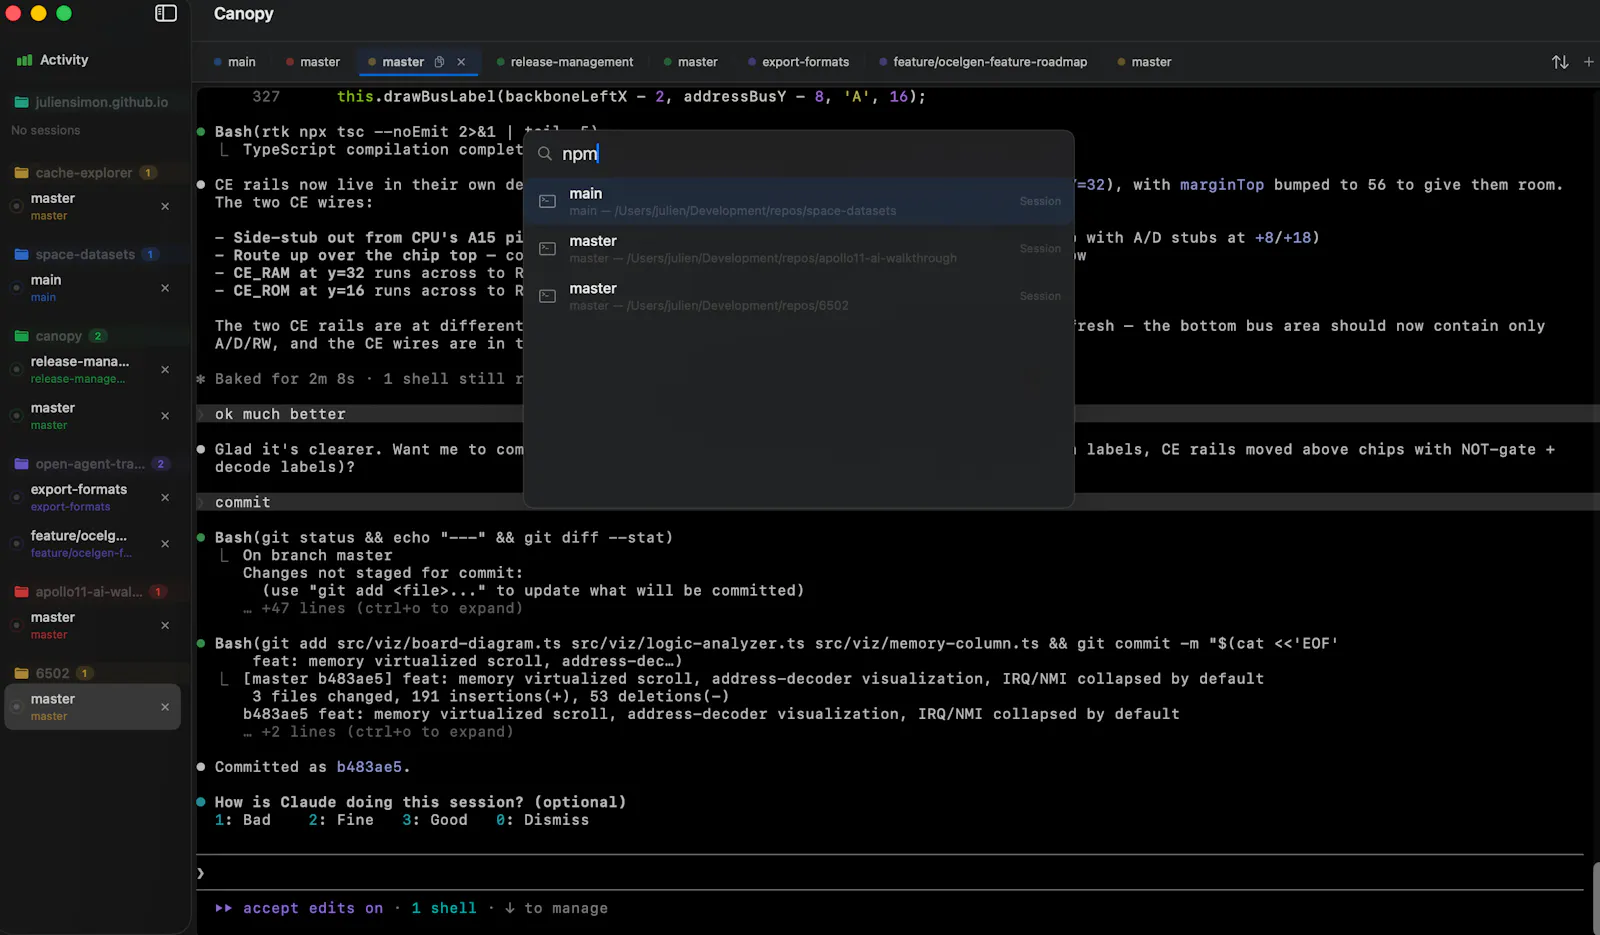Close the active master tab
The height and width of the screenshot is (935, 1600).
[x=461, y=62]
